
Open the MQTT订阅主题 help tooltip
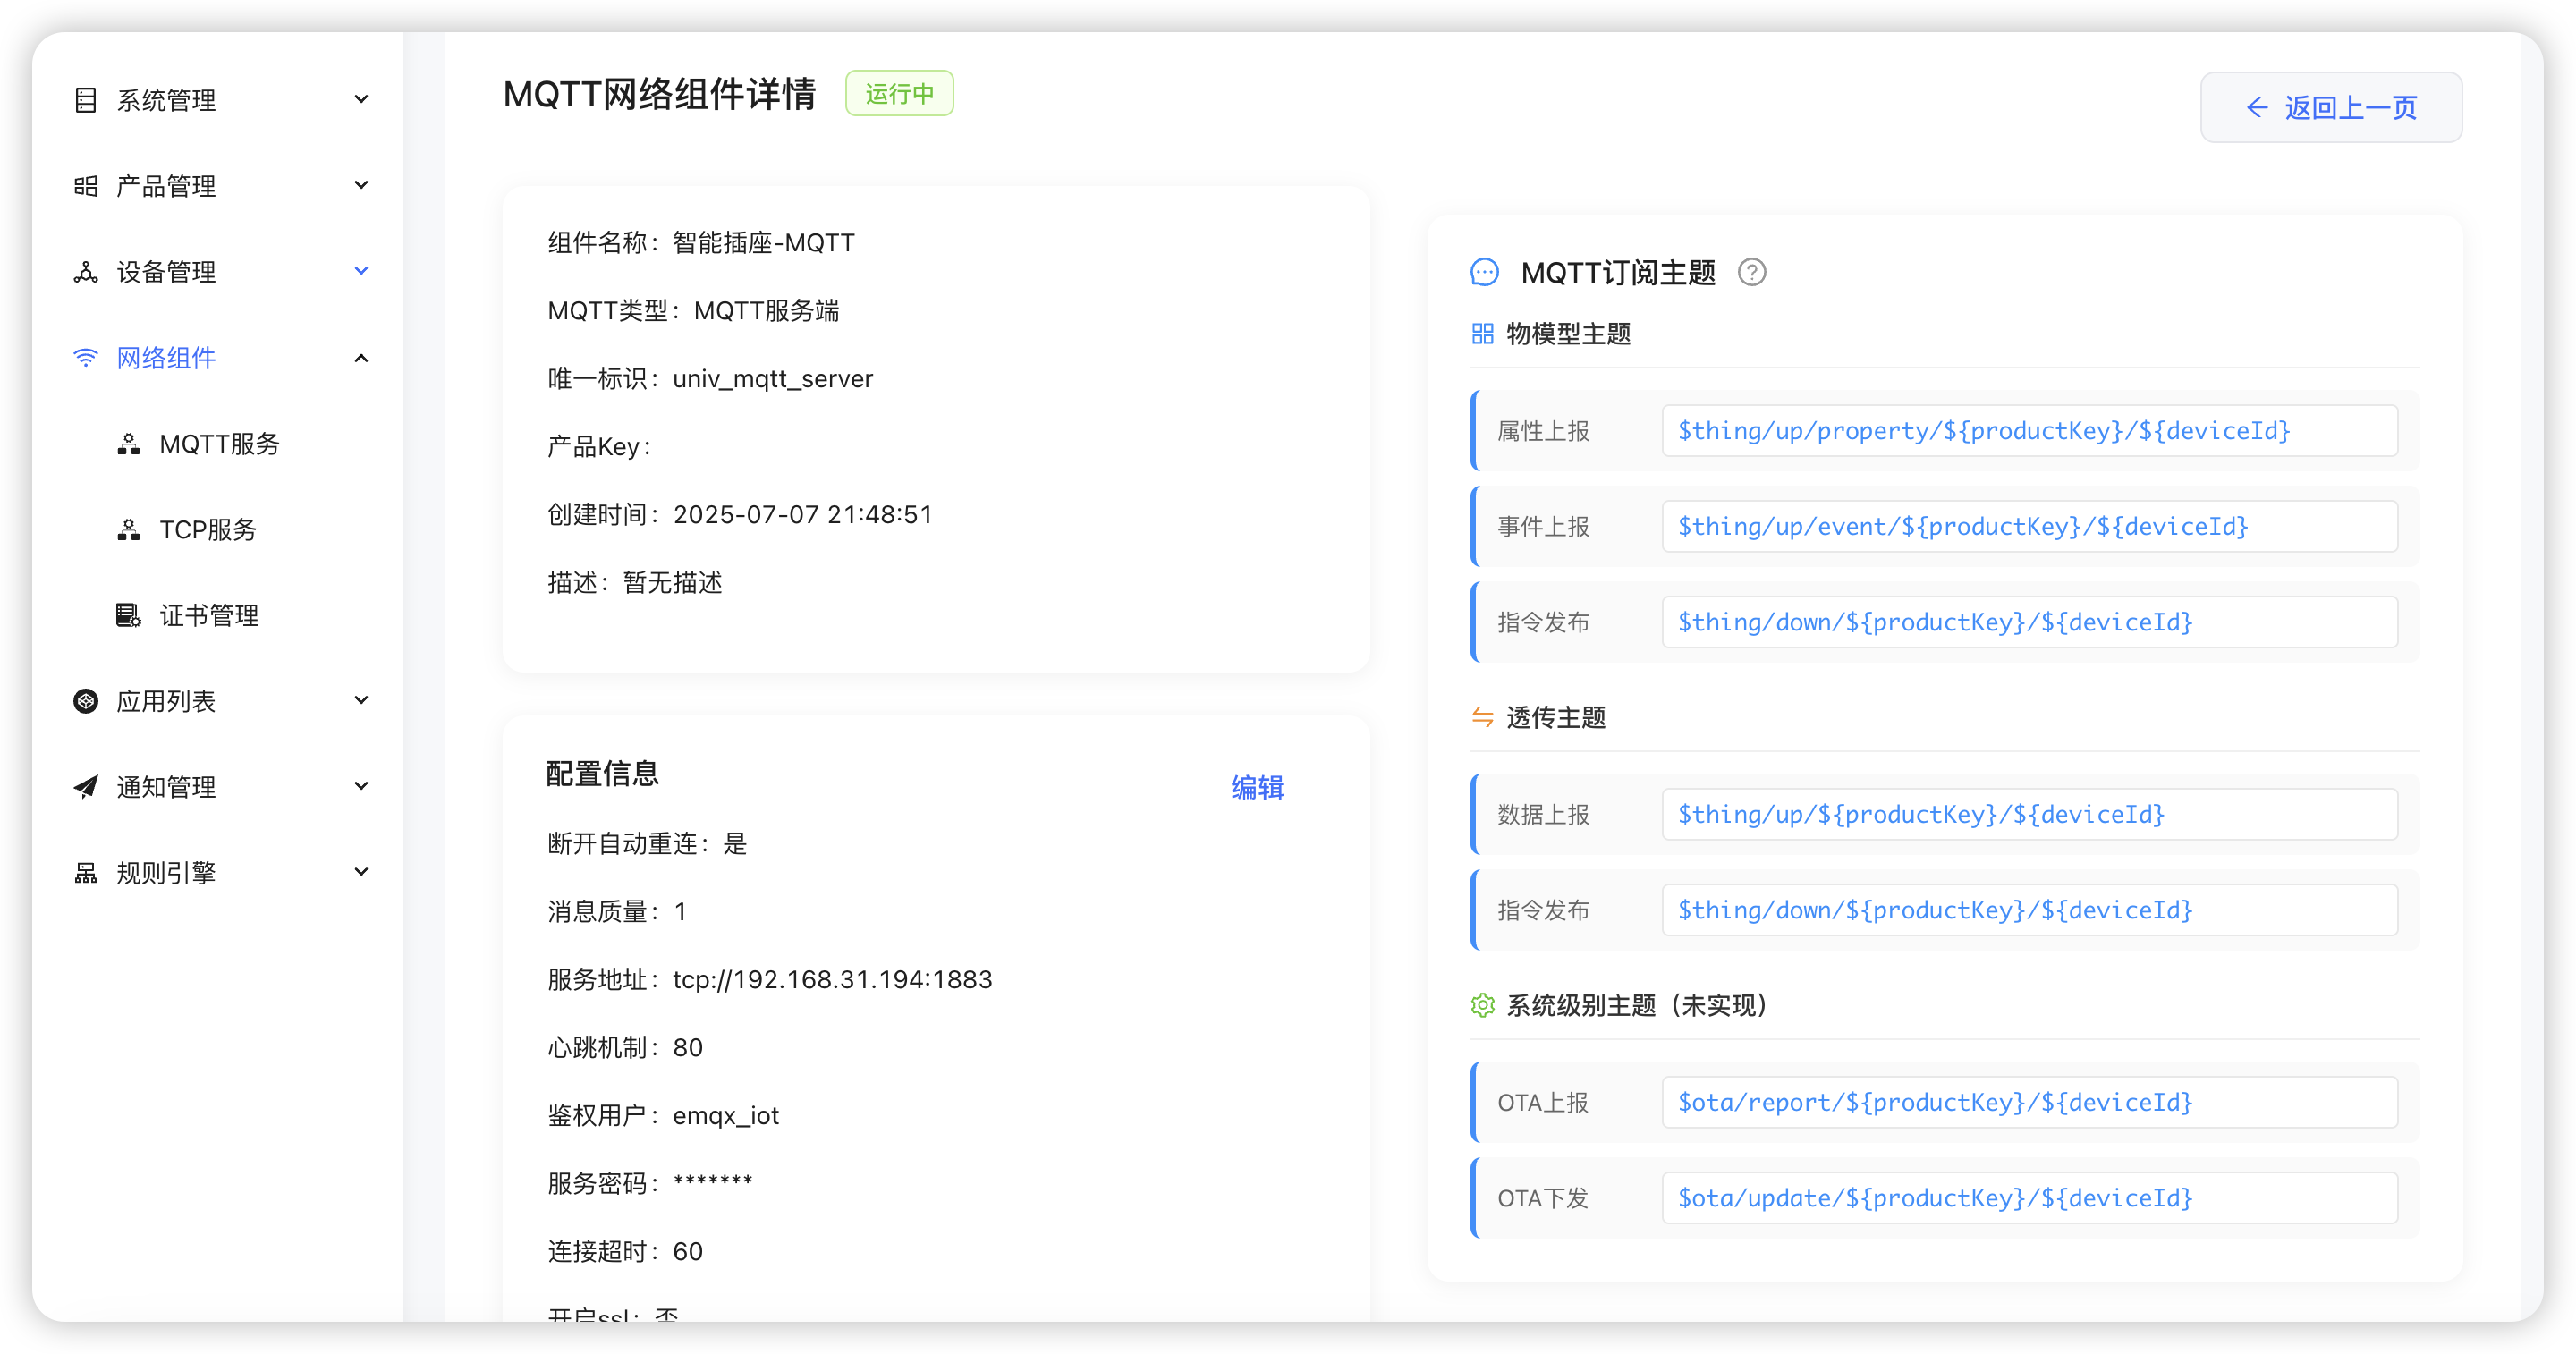[1752, 271]
